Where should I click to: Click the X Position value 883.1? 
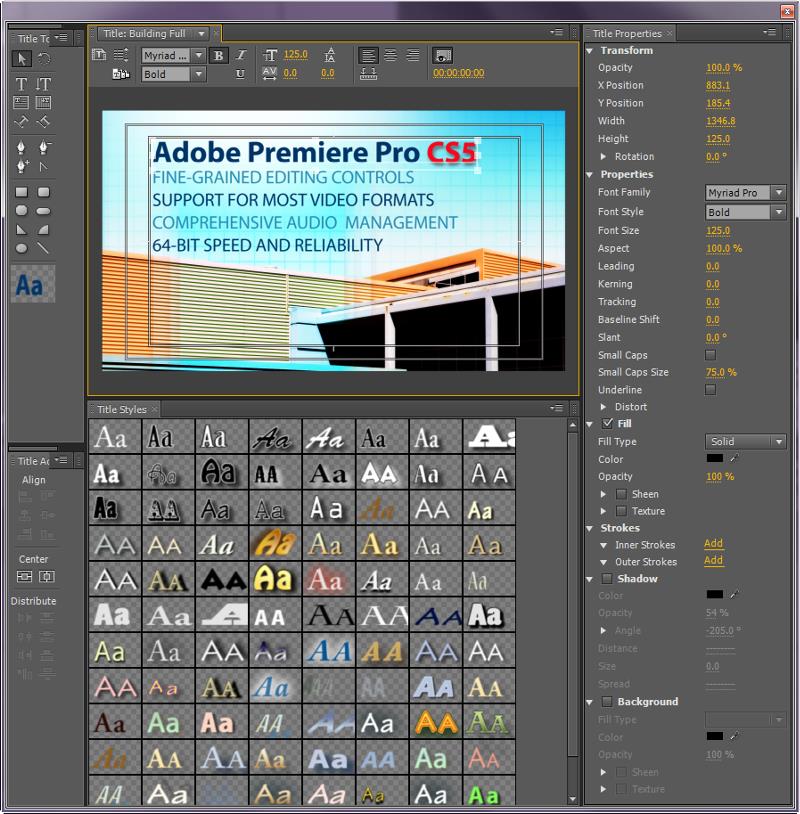pos(718,85)
